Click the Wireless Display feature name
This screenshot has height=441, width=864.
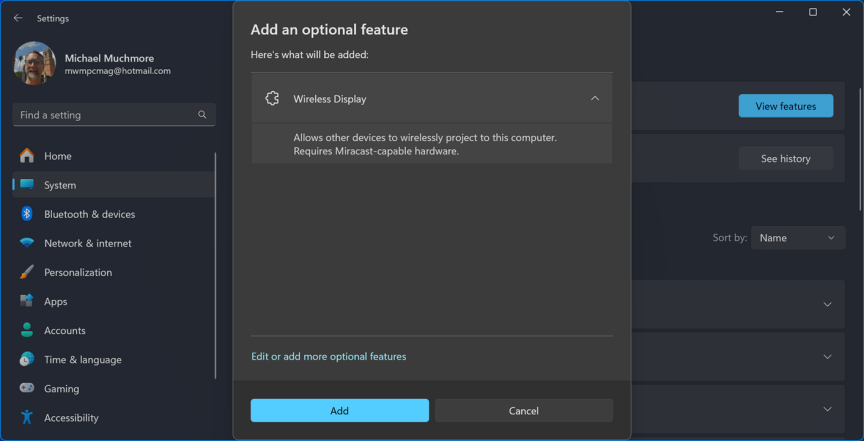(x=330, y=99)
